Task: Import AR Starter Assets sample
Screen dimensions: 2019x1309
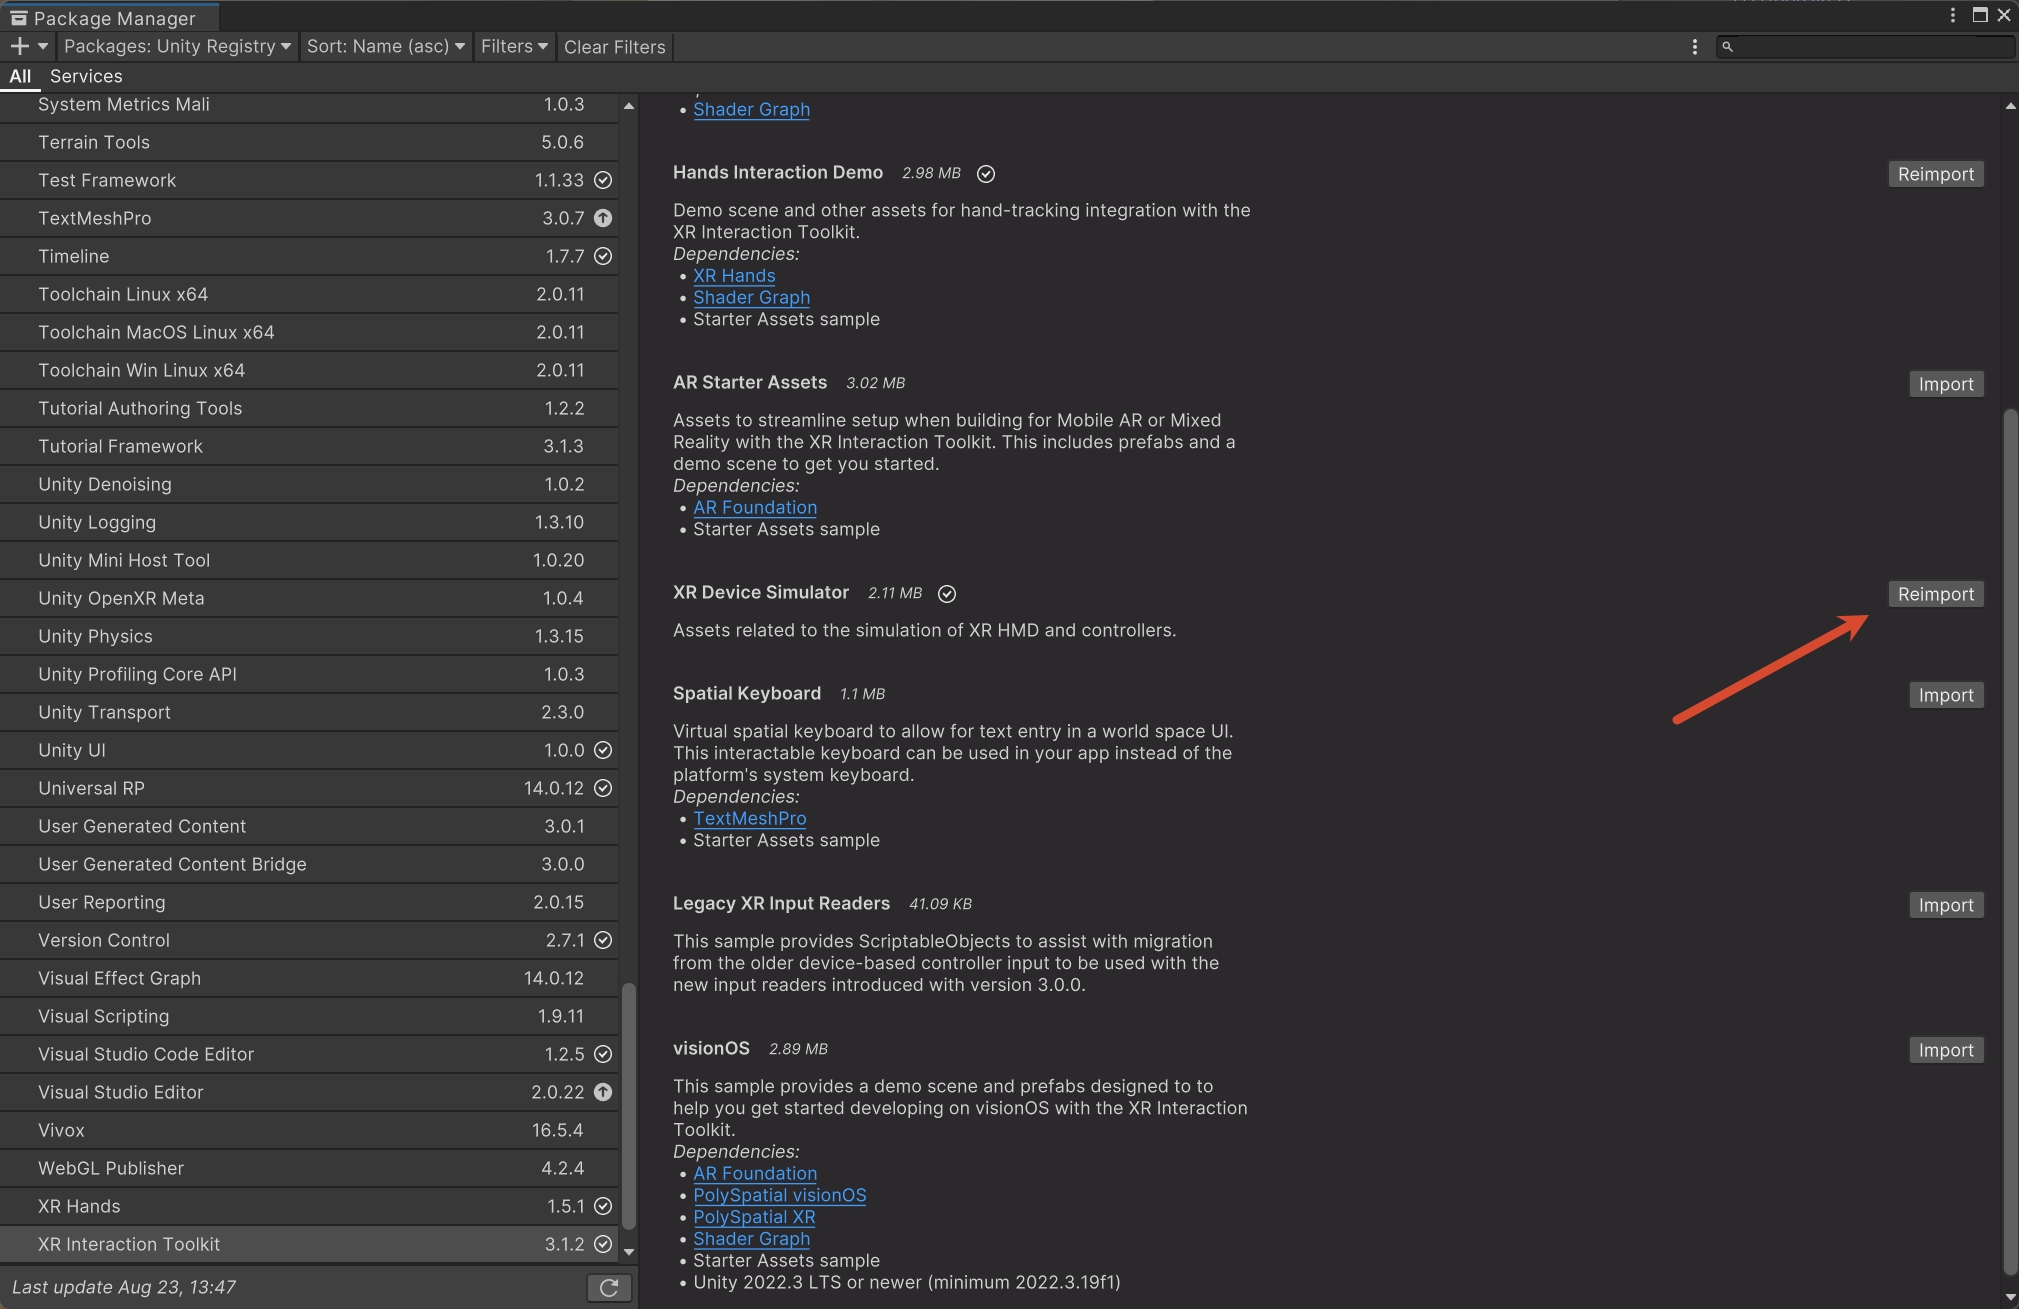Action: [x=1946, y=384]
